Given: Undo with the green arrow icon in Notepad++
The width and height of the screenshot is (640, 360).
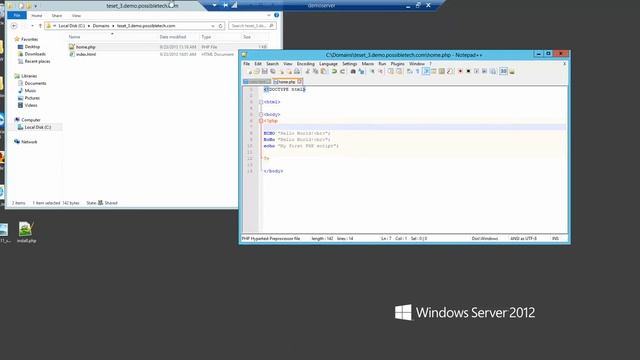Looking at the screenshot, I should click(x=334, y=71).
